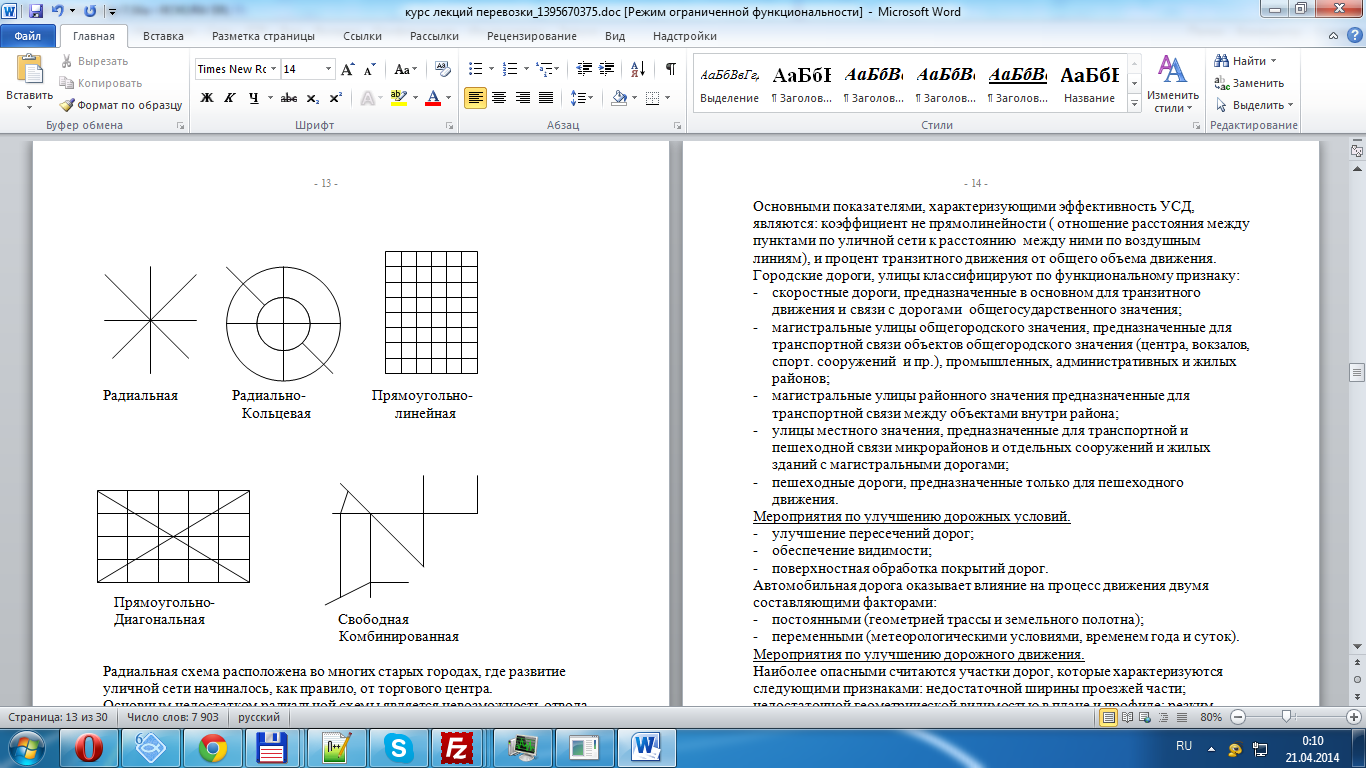Apply the Название style
Viewport: 1366px width, 768px height.
point(1089,83)
